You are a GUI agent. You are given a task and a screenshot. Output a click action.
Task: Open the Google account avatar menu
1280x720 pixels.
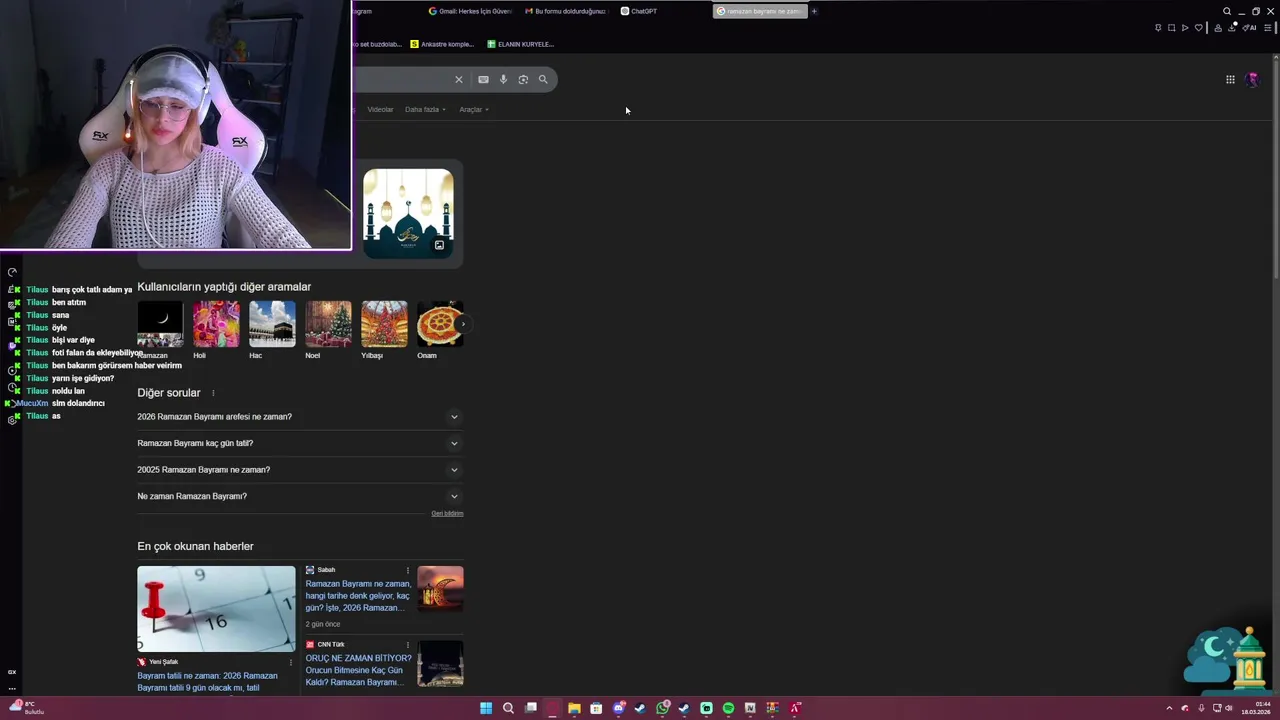pyautogui.click(x=1252, y=79)
